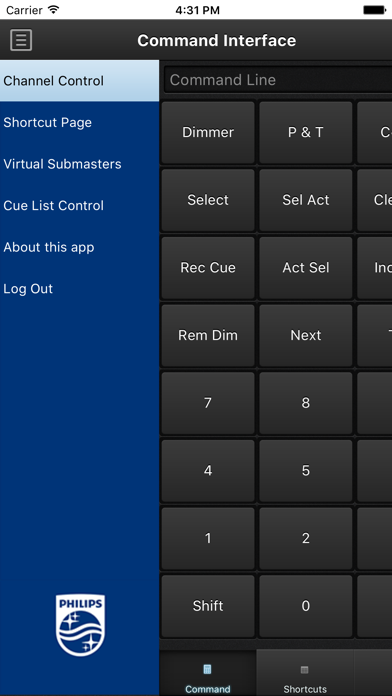Screen dimensions: 392x696
Task: Tap the Shift key
Action: pos(208,606)
